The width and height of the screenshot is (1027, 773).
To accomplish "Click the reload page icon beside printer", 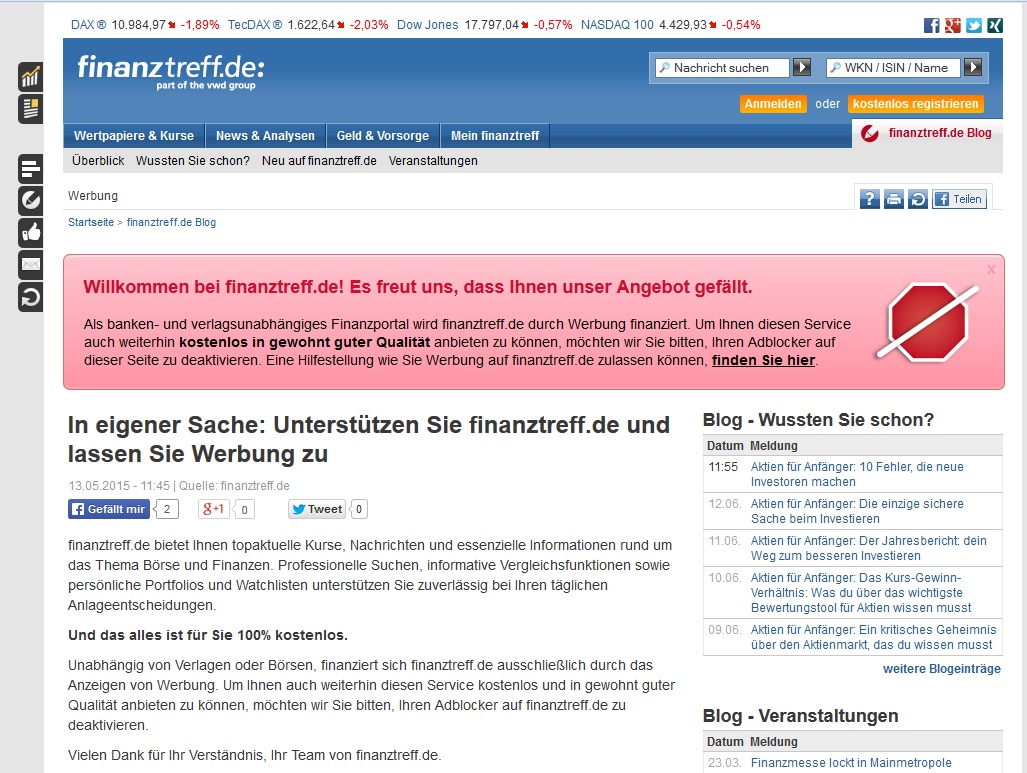I will pos(918,199).
